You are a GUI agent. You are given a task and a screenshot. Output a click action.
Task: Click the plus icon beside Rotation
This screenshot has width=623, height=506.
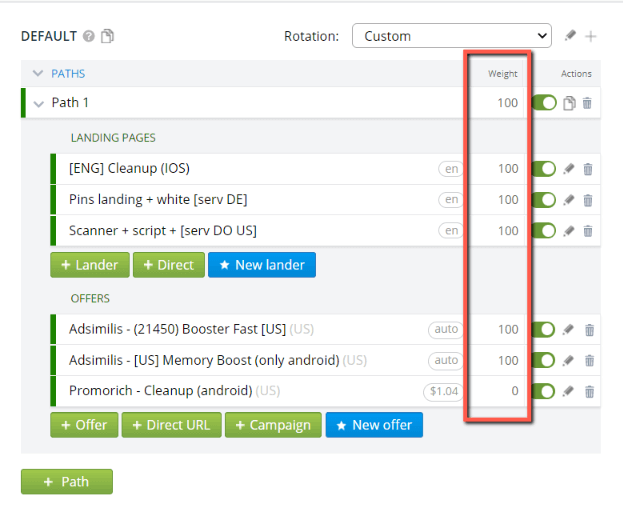591,37
